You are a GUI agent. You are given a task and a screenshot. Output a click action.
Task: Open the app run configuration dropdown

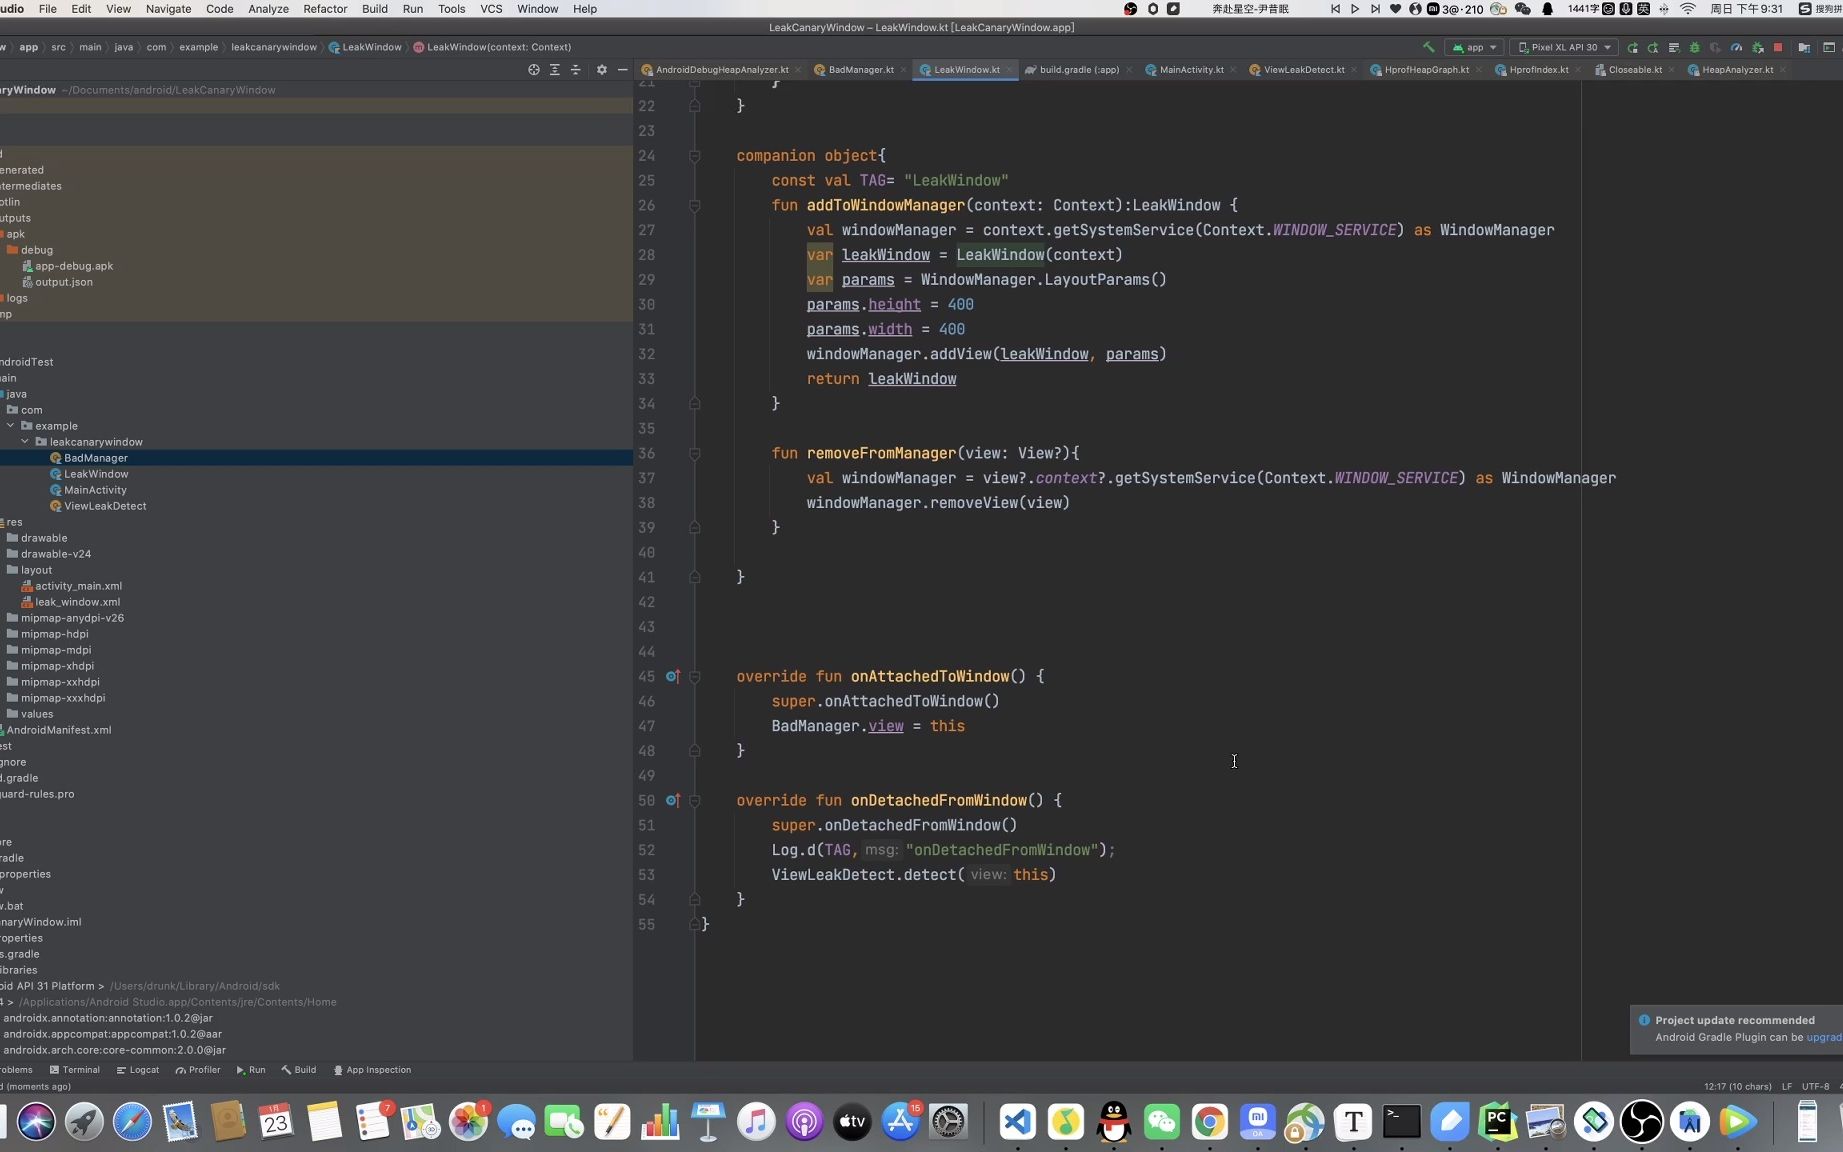tap(1475, 47)
